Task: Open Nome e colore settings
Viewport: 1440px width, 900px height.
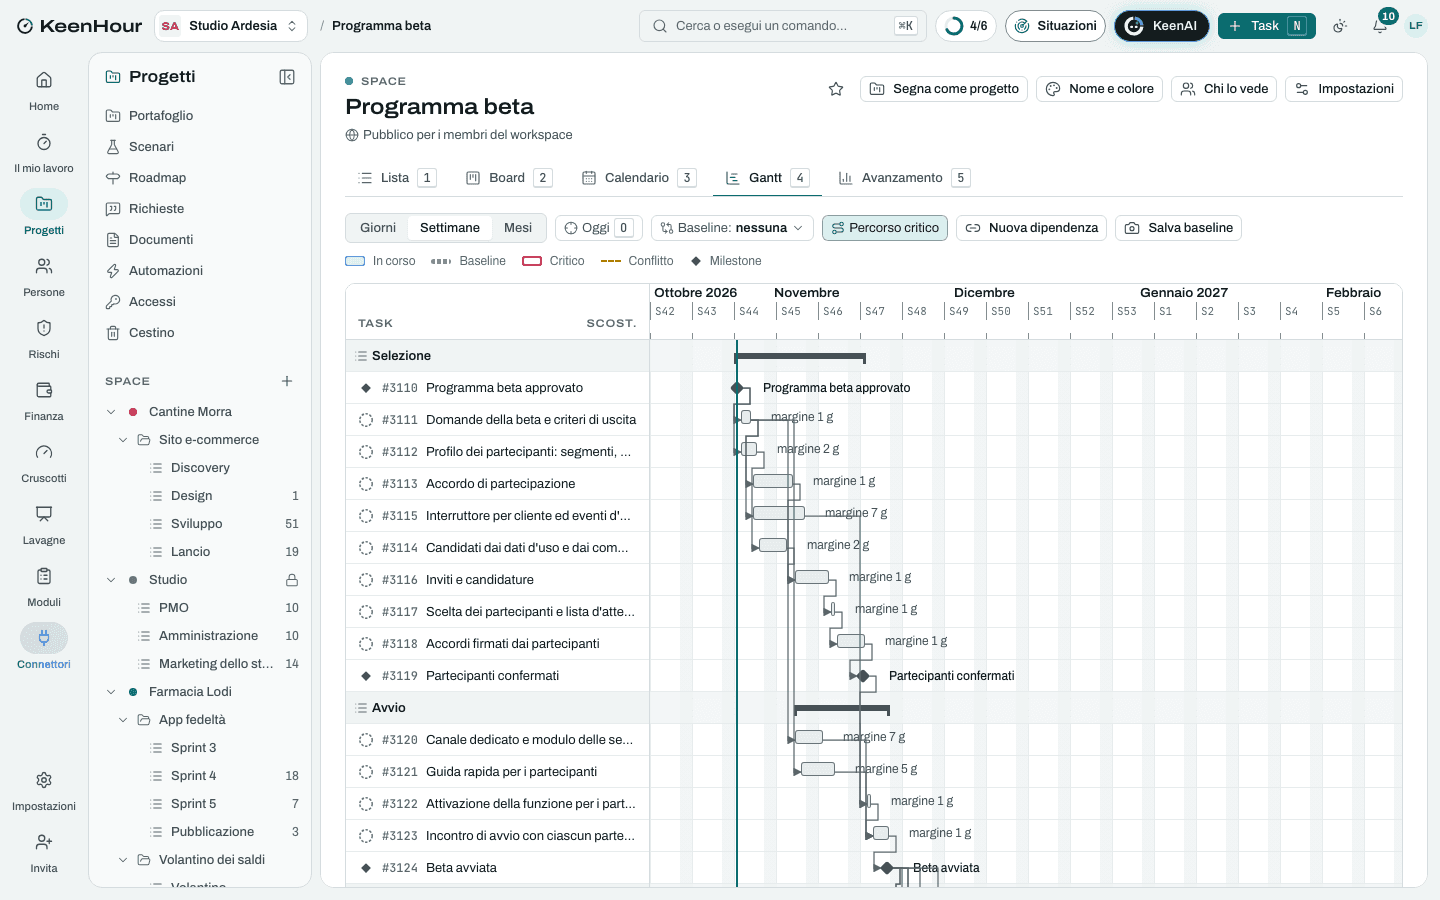Action: tap(1100, 89)
